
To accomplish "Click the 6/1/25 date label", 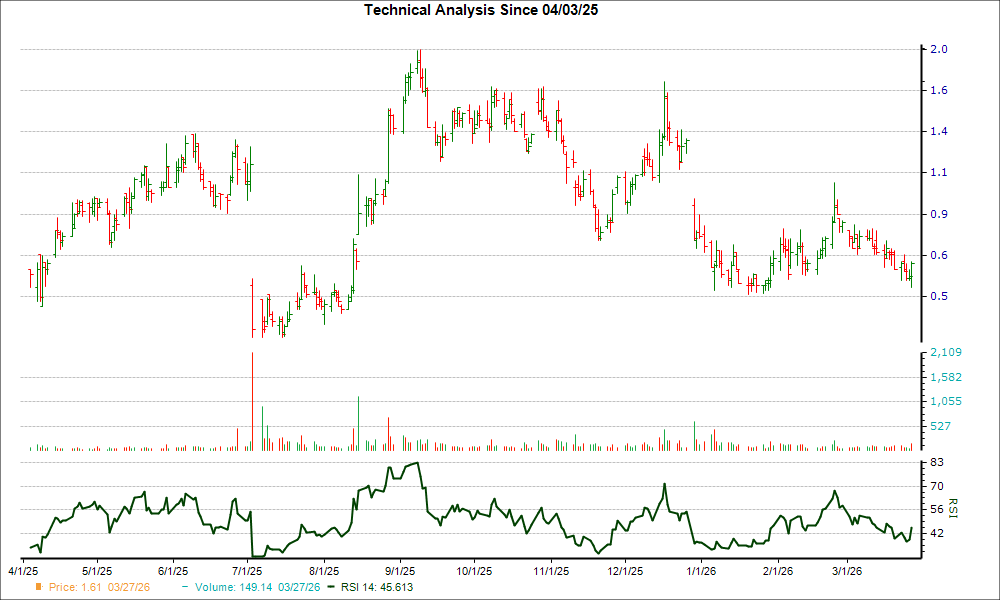I will (172, 571).
